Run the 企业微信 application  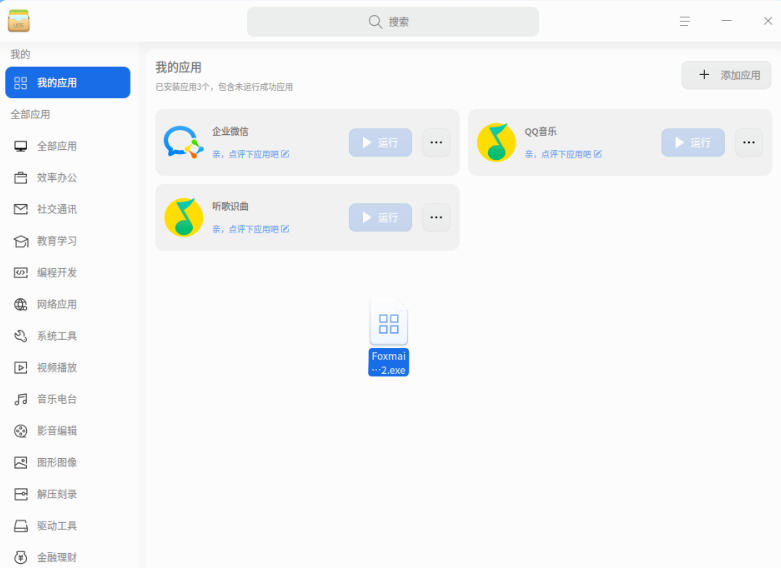[381, 142]
